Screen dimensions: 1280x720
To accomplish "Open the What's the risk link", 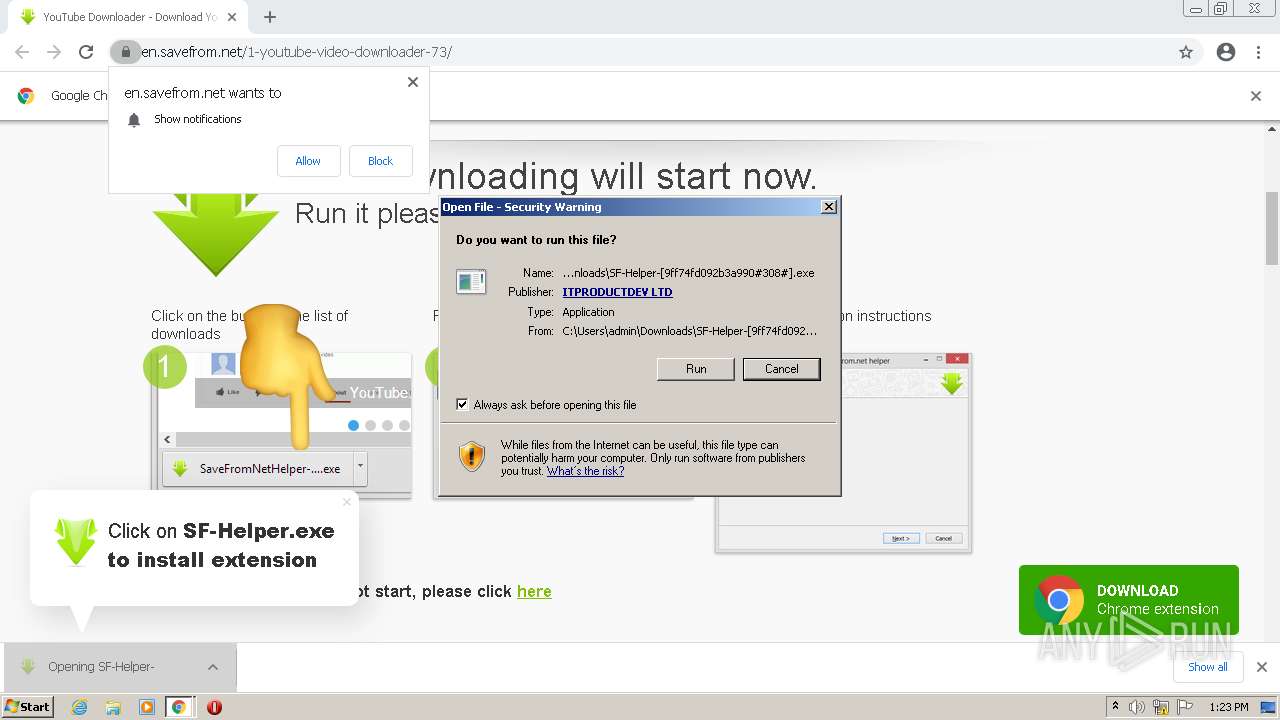I will click(585, 471).
